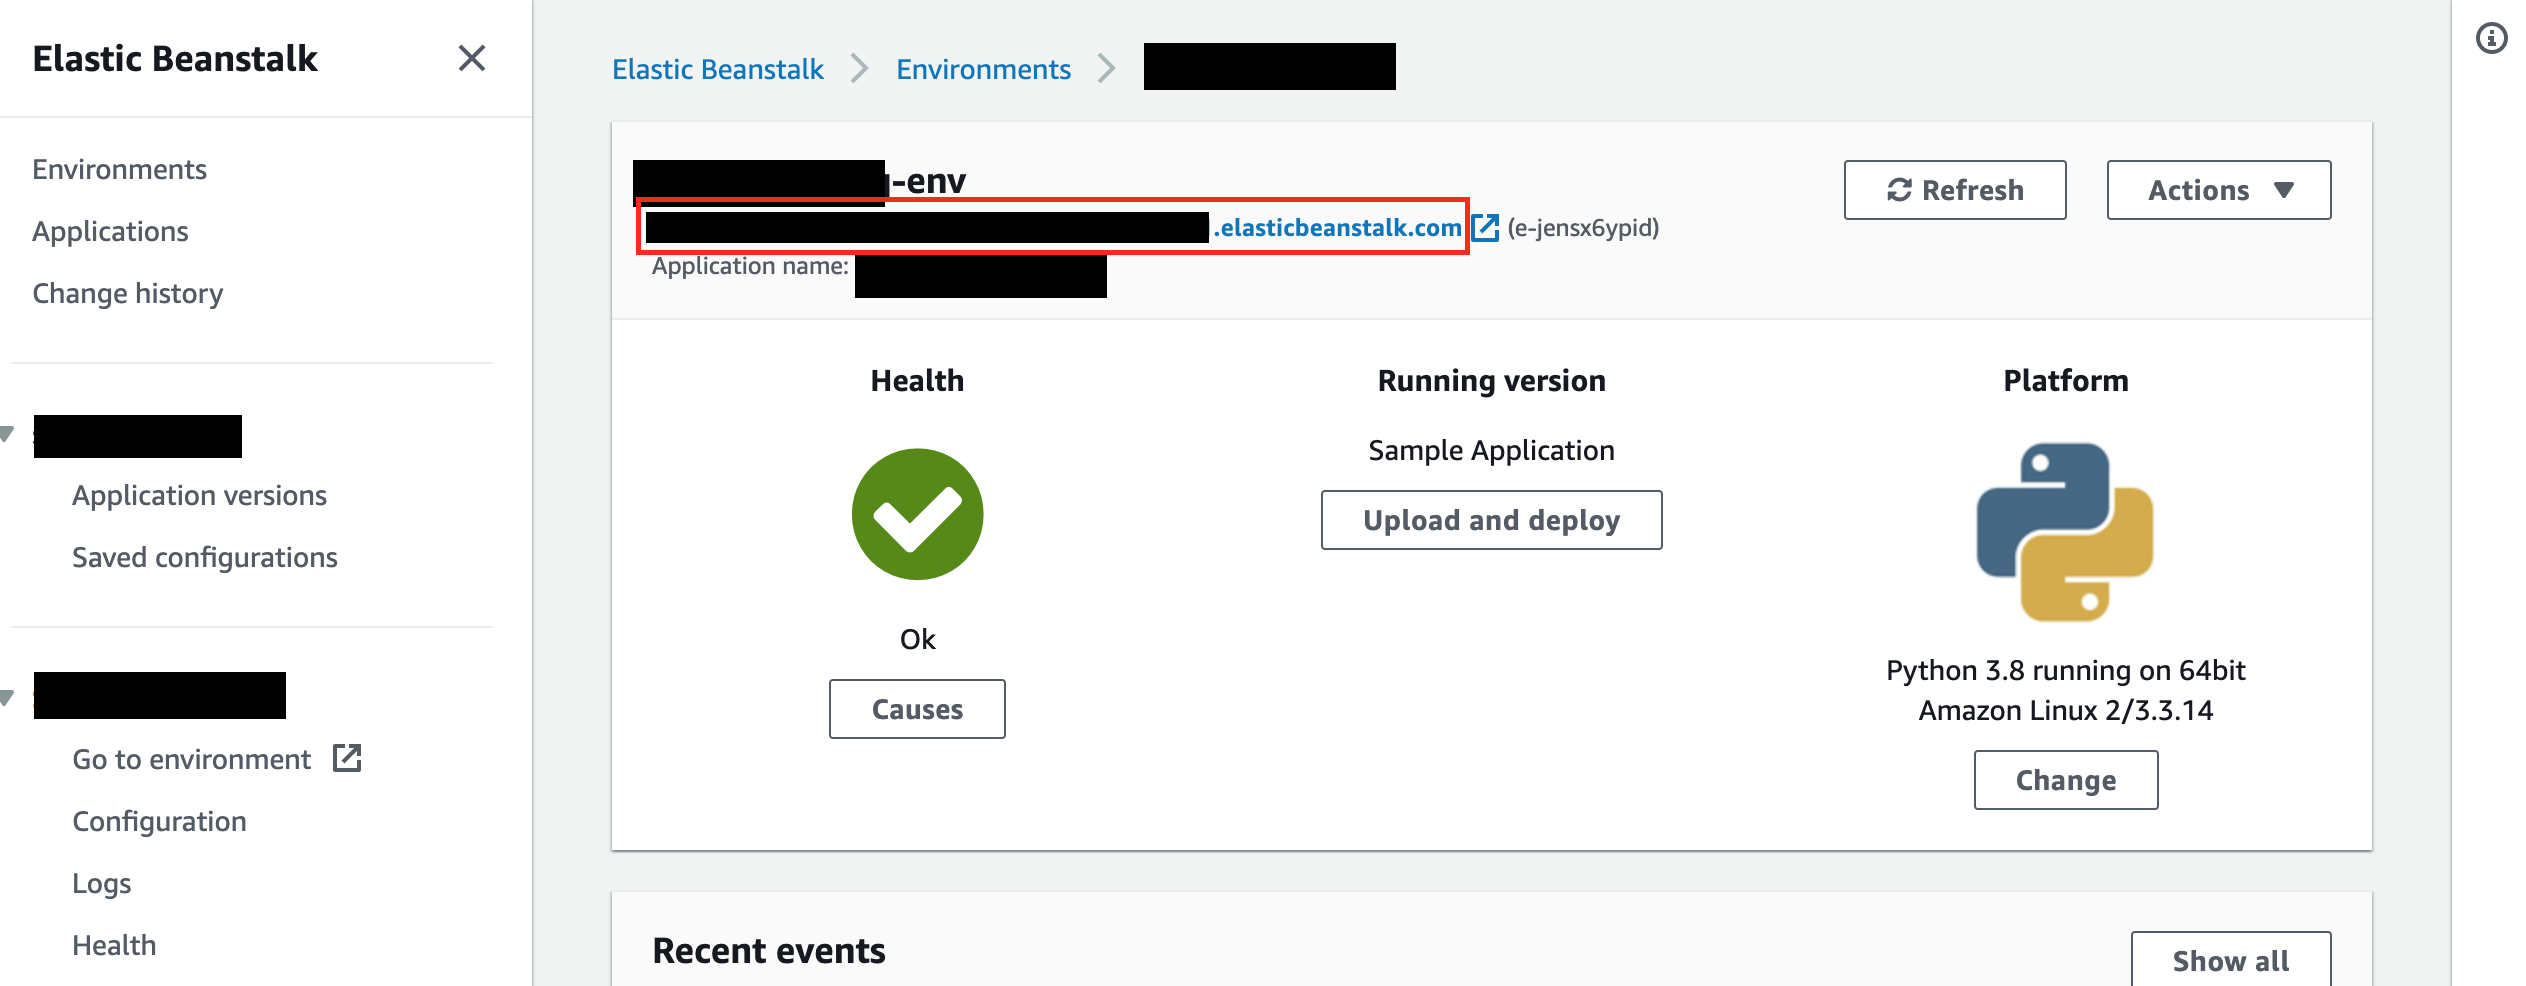Click Go to environment in the sidebar
2526x986 pixels.
(191, 758)
